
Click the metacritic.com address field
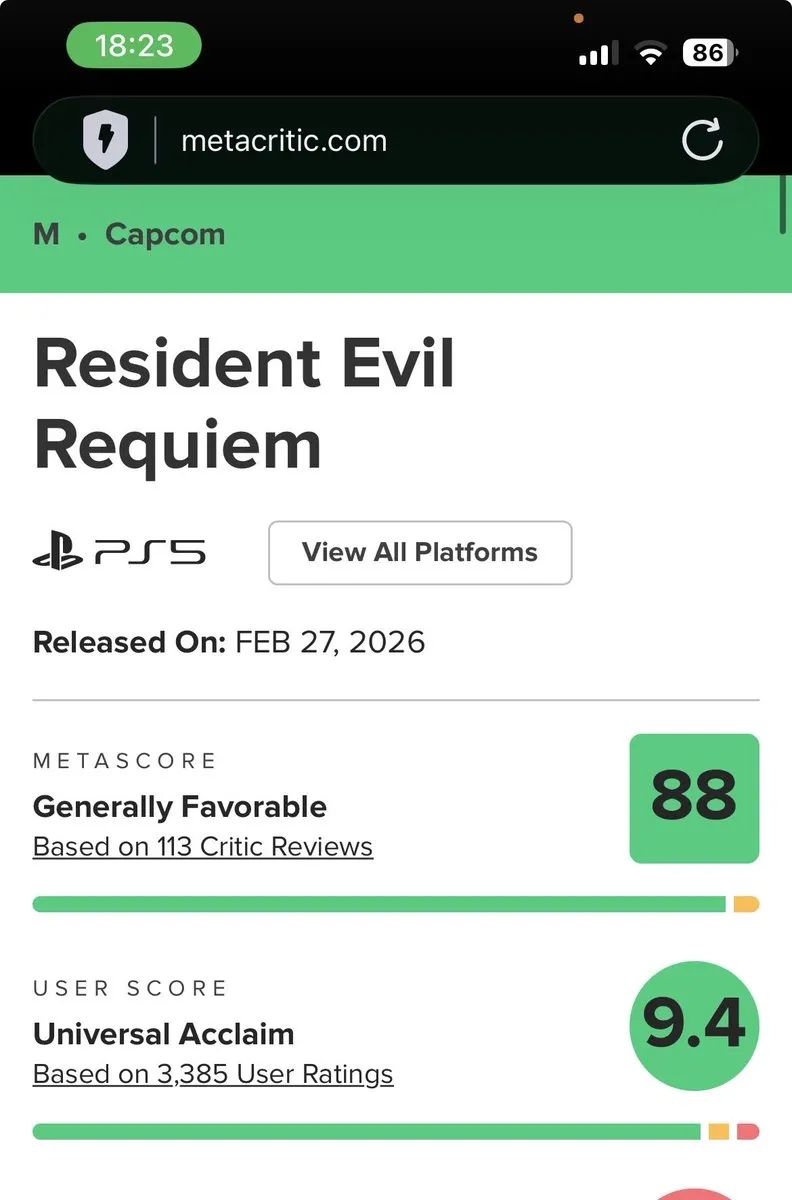284,141
